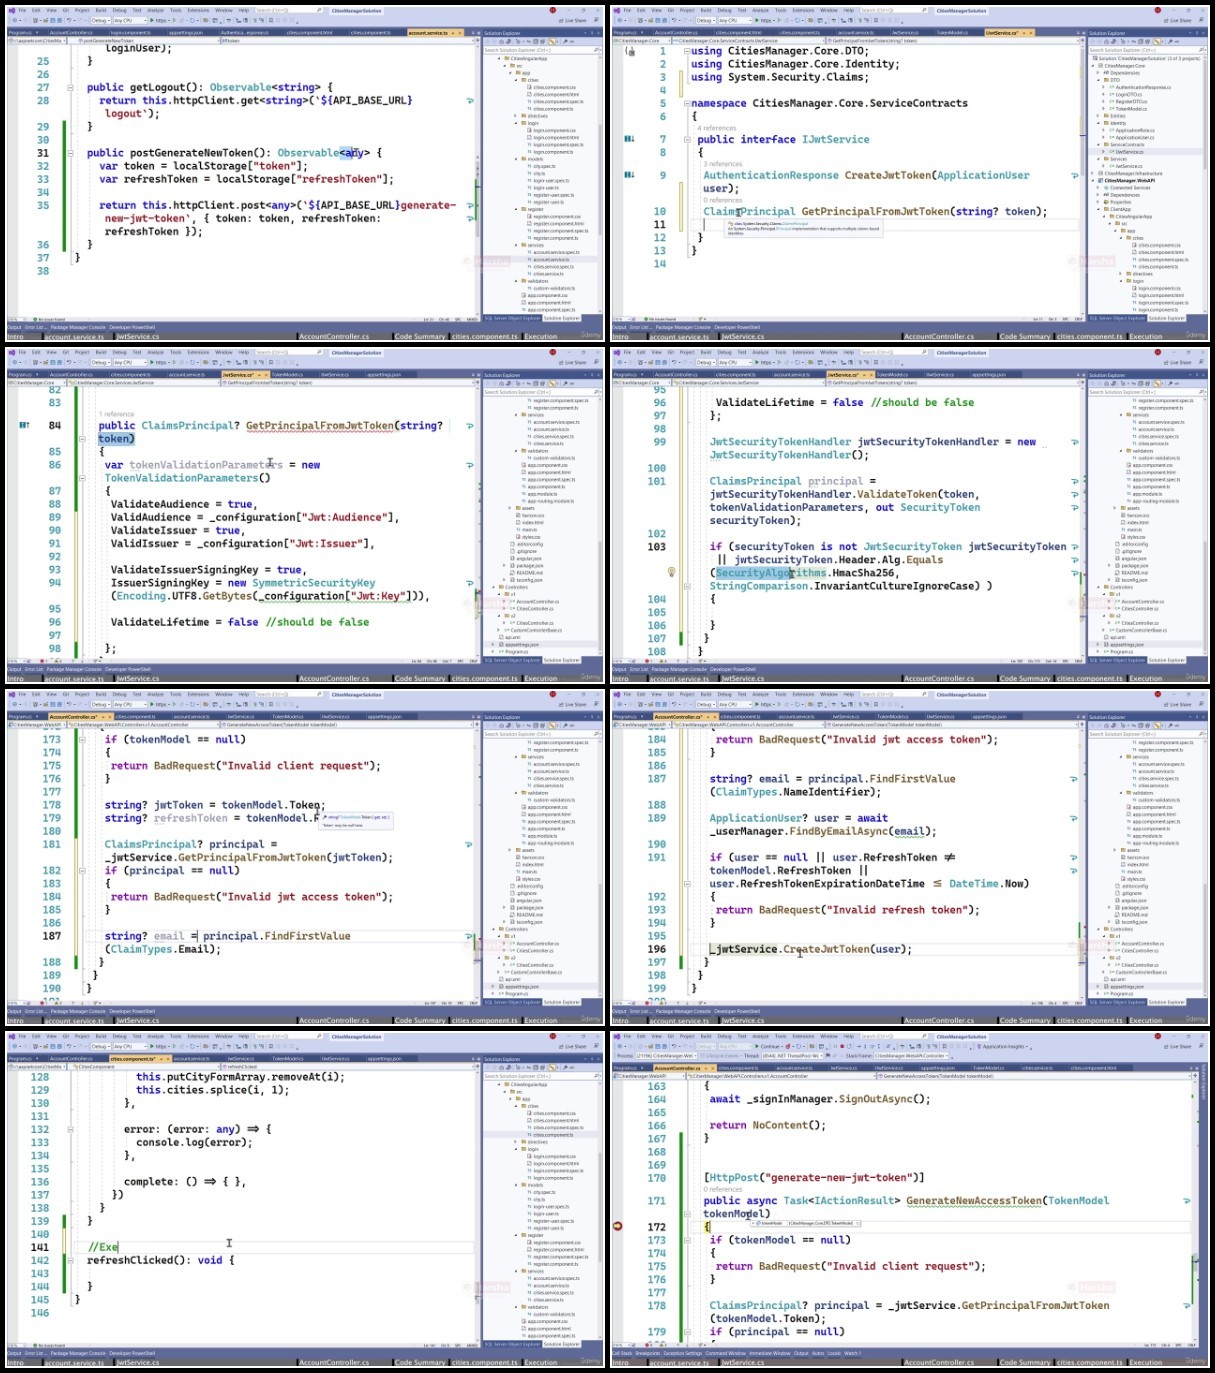This screenshot has height=1373, width=1215.
Task: Open Package Manager Console in account.service.ts window
Action: click(78, 327)
